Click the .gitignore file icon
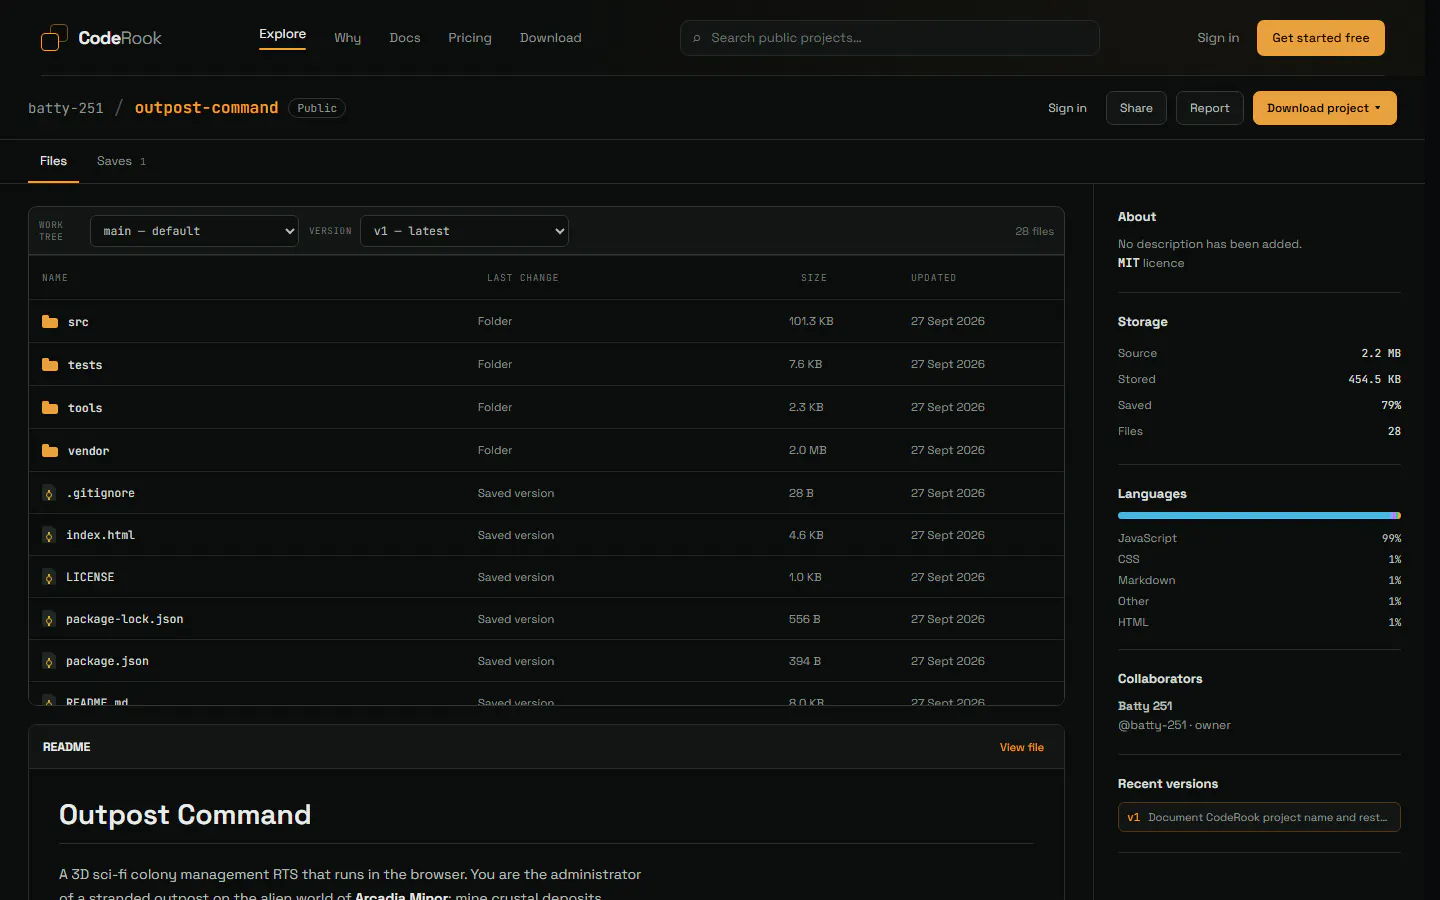1440x900 pixels. [x=49, y=494]
